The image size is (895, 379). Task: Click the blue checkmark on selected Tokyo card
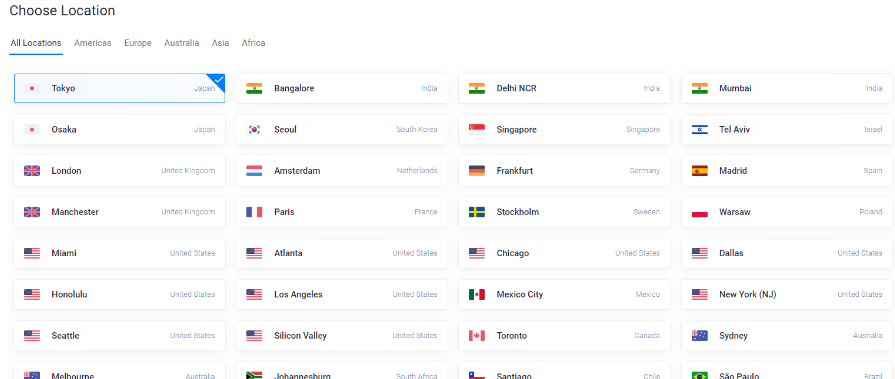(x=219, y=80)
